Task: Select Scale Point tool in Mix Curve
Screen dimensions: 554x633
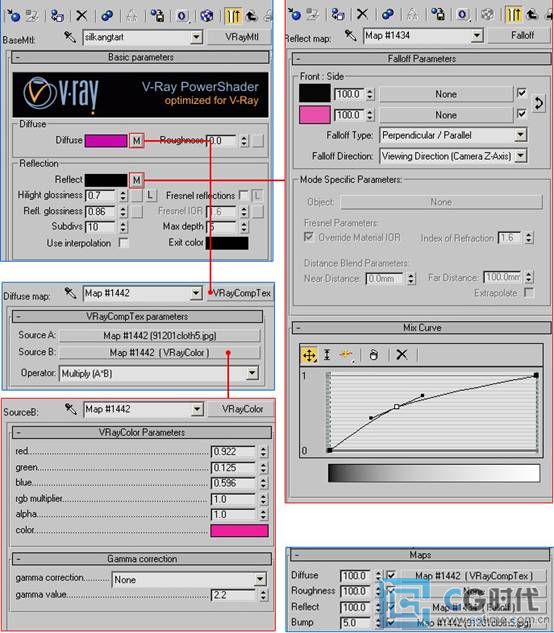Action: pos(327,355)
